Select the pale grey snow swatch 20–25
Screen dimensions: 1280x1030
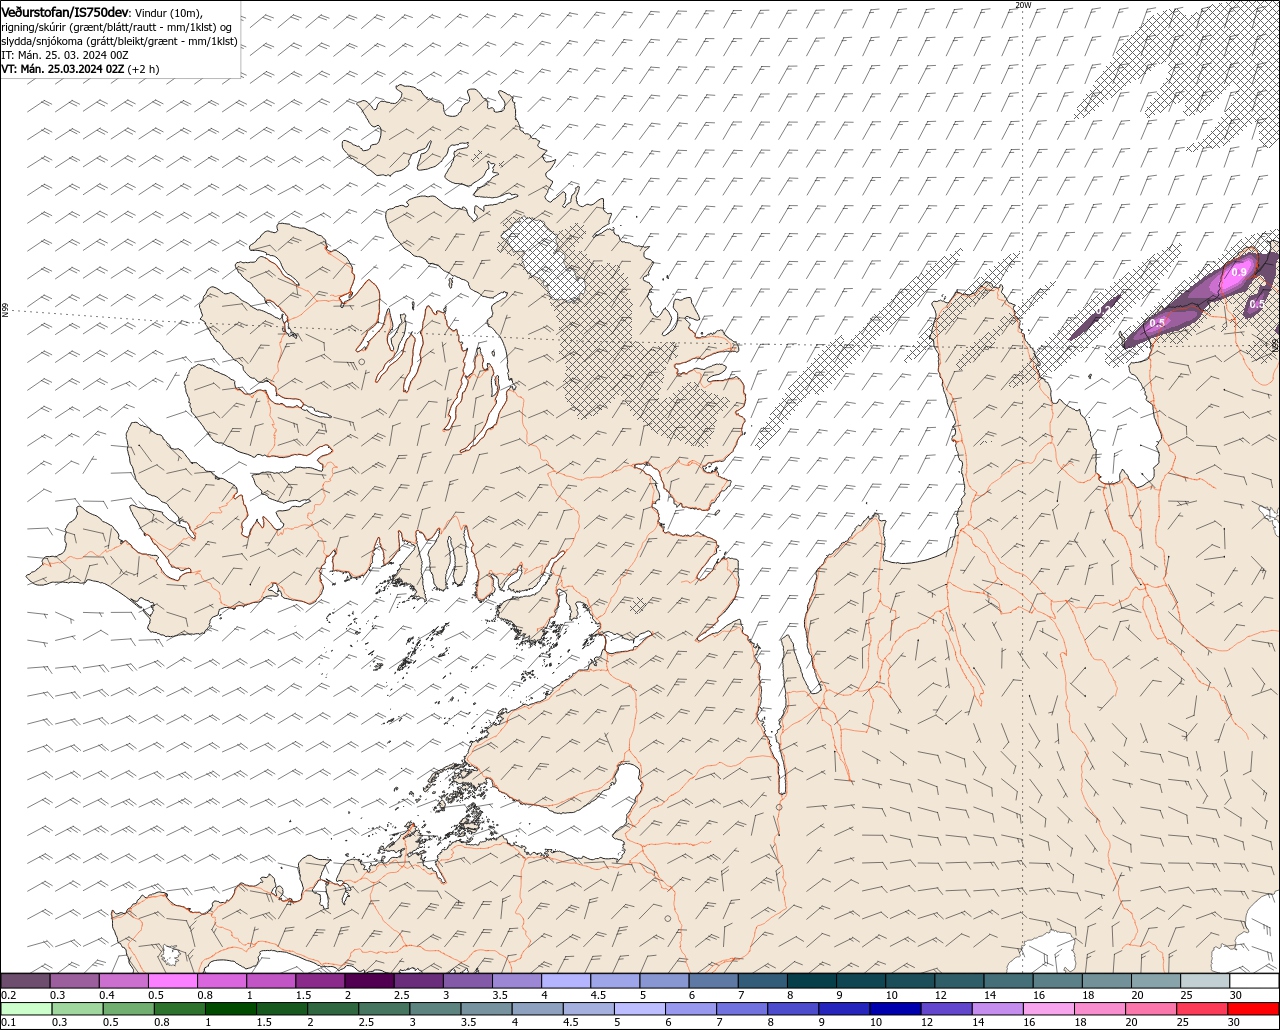click(1156, 981)
